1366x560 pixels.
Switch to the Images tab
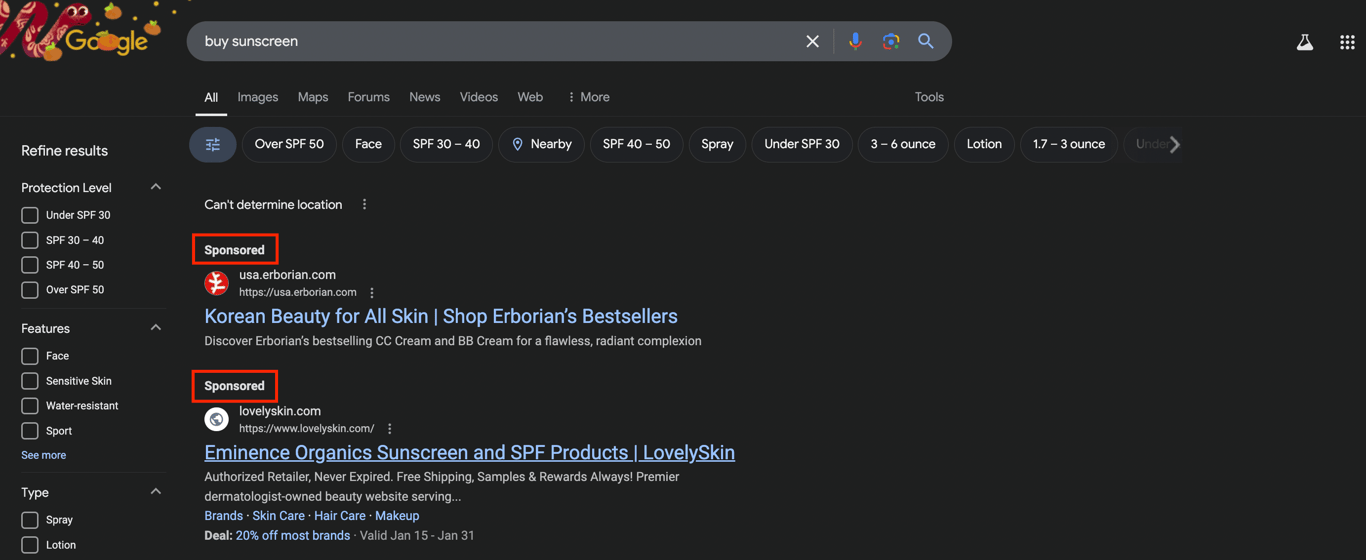point(257,97)
